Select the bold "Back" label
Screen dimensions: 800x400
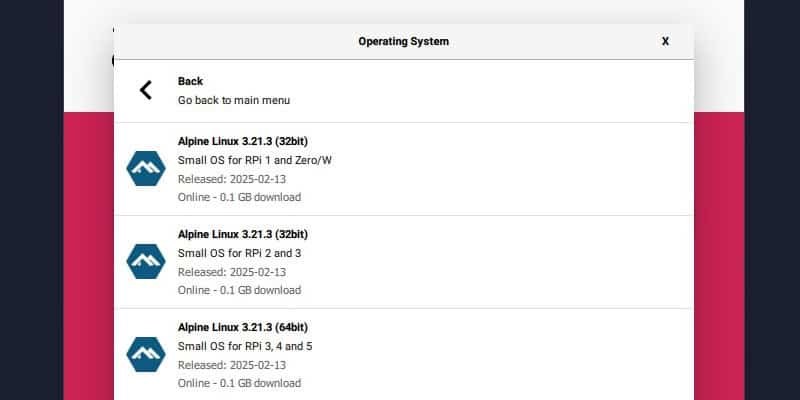coord(190,81)
